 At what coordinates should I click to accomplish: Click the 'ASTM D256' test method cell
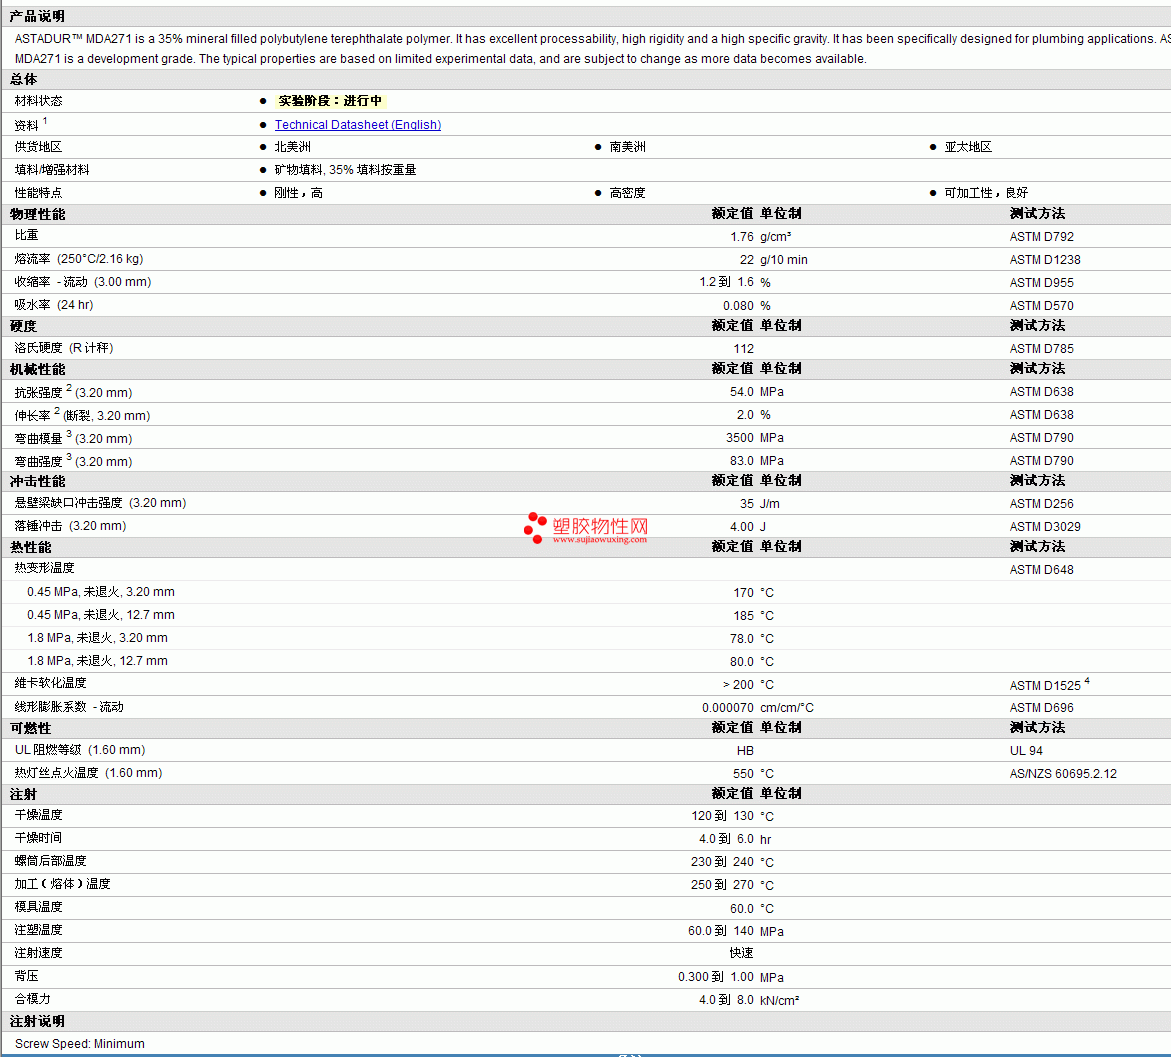(1041, 504)
